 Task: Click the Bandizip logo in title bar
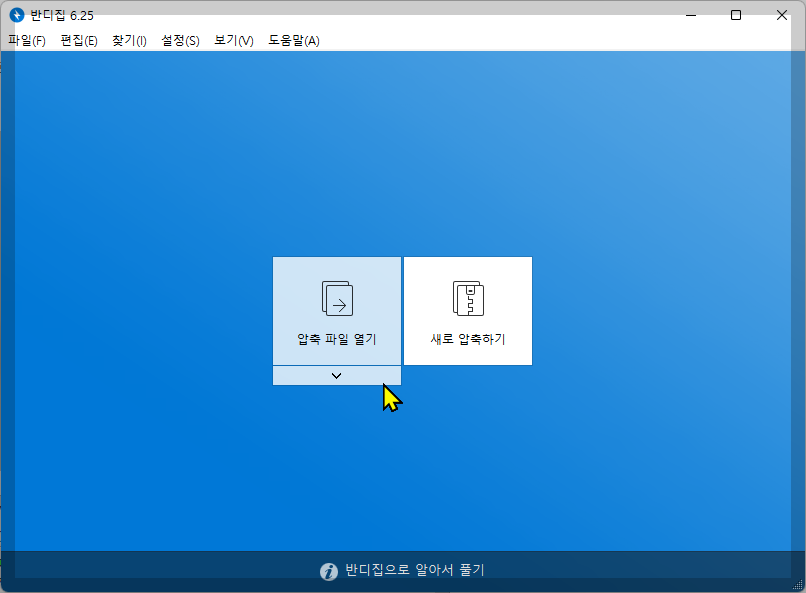[x=16, y=15]
